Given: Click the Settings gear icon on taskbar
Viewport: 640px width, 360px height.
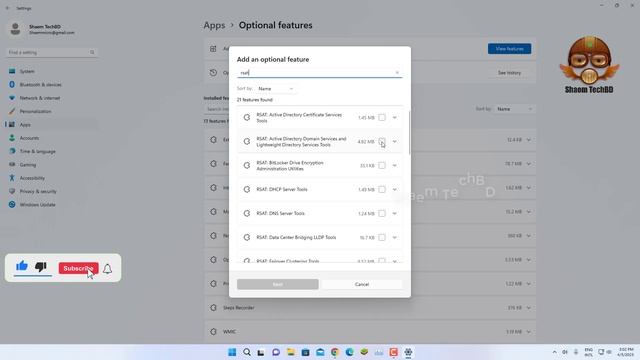Looking at the screenshot, I should (x=408, y=352).
